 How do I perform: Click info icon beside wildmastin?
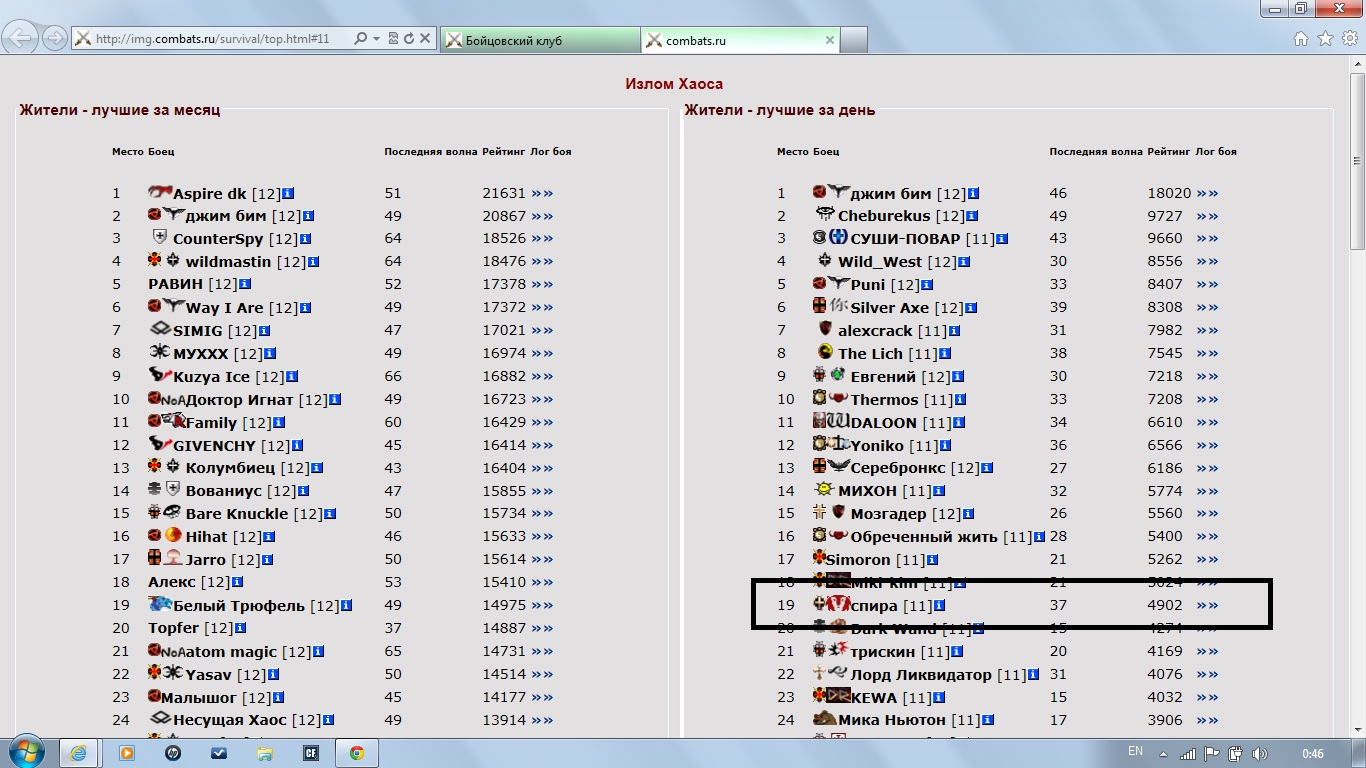pyautogui.click(x=314, y=262)
